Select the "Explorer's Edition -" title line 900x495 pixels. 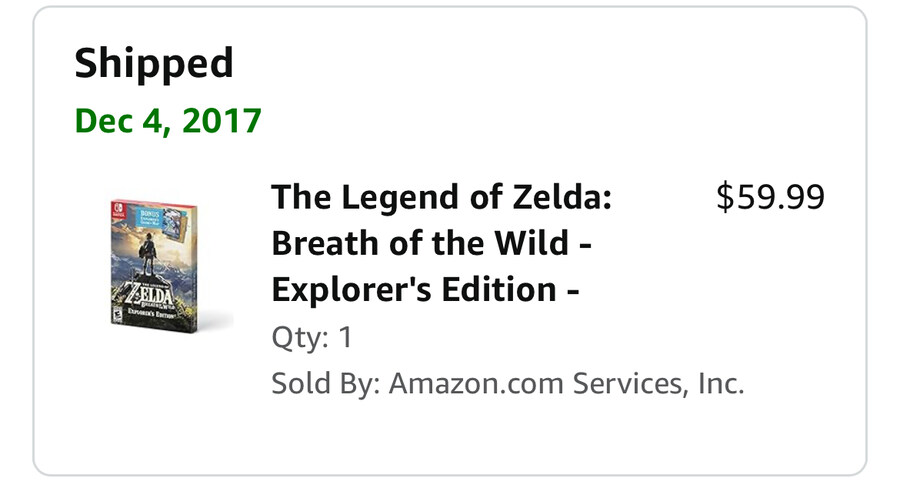[426, 289]
